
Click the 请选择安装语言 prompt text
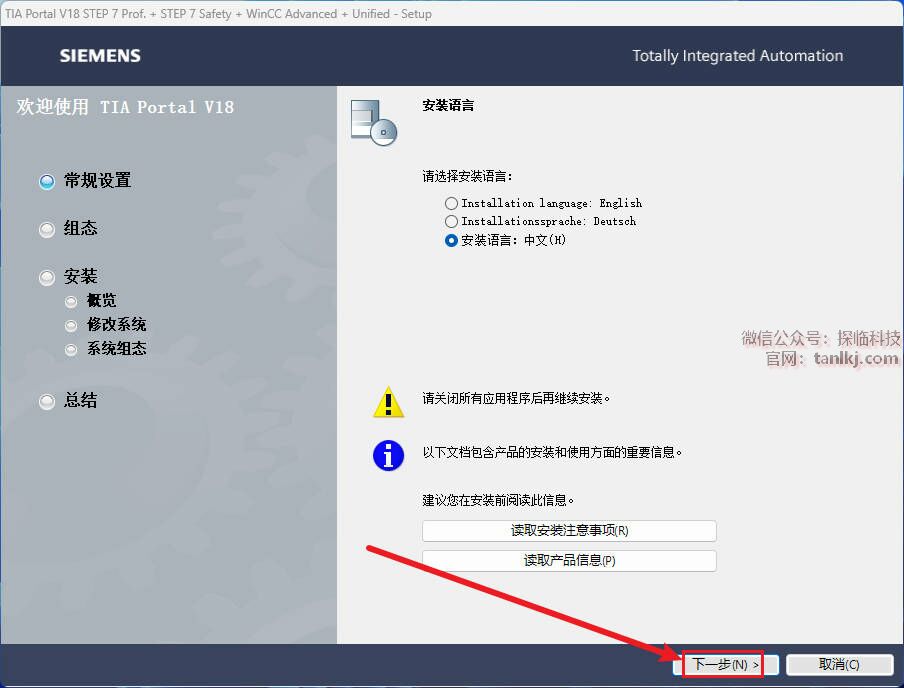click(467, 176)
